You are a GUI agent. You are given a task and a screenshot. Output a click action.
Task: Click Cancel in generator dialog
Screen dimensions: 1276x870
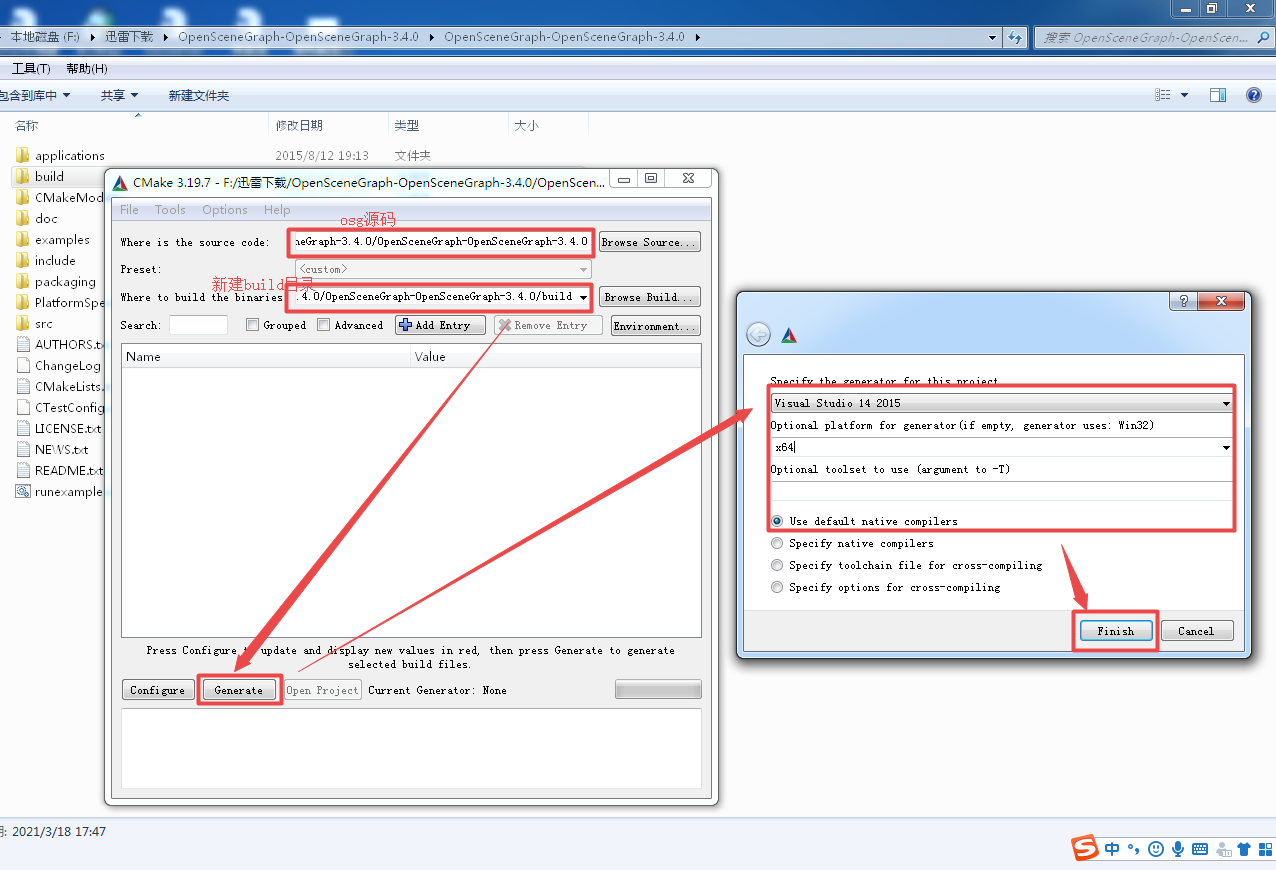(x=1196, y=631)
